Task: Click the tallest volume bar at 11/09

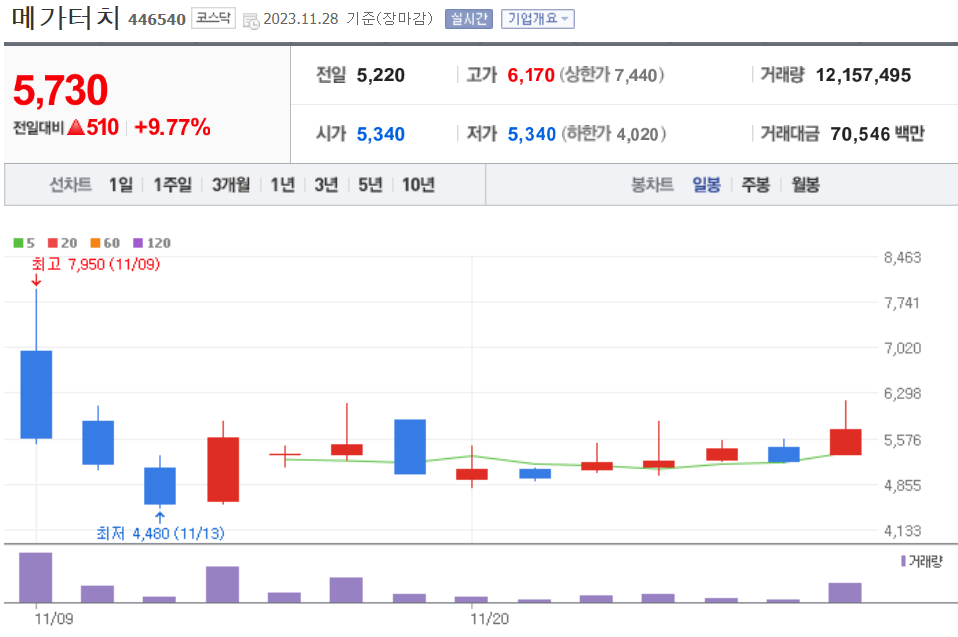Action: pos(35,577)
